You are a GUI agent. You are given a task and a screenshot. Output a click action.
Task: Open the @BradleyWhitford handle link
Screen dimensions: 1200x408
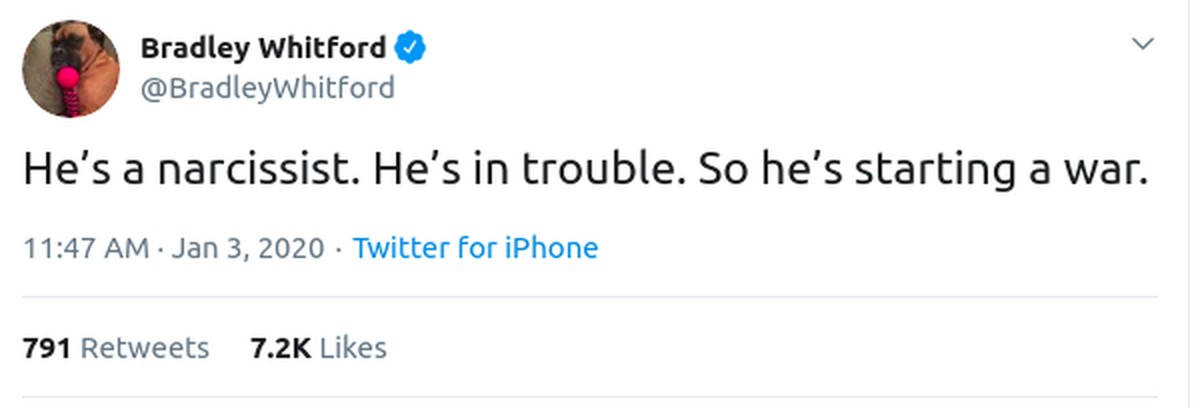267,88
